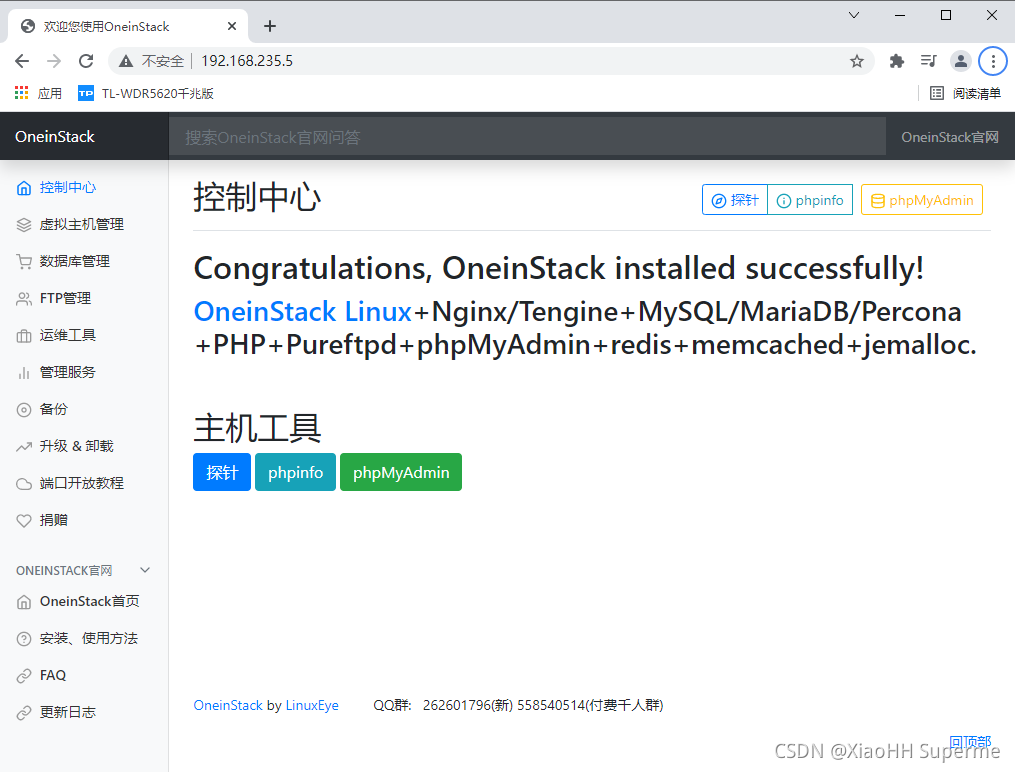Click the disc icon beside 备份
Image resolution: width=1015 pixels, height=772 pixels.
pos(24,410)
